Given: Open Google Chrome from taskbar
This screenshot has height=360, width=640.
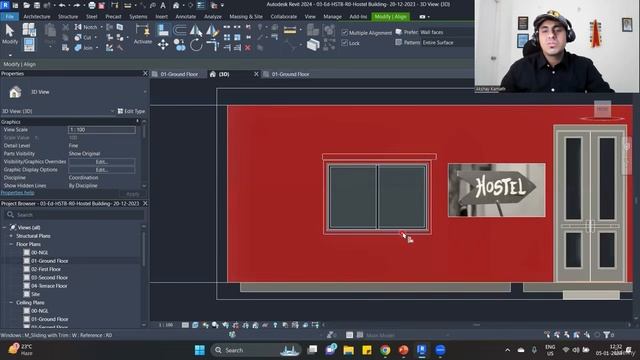Looking at the screenshot, I should (385, 350).
